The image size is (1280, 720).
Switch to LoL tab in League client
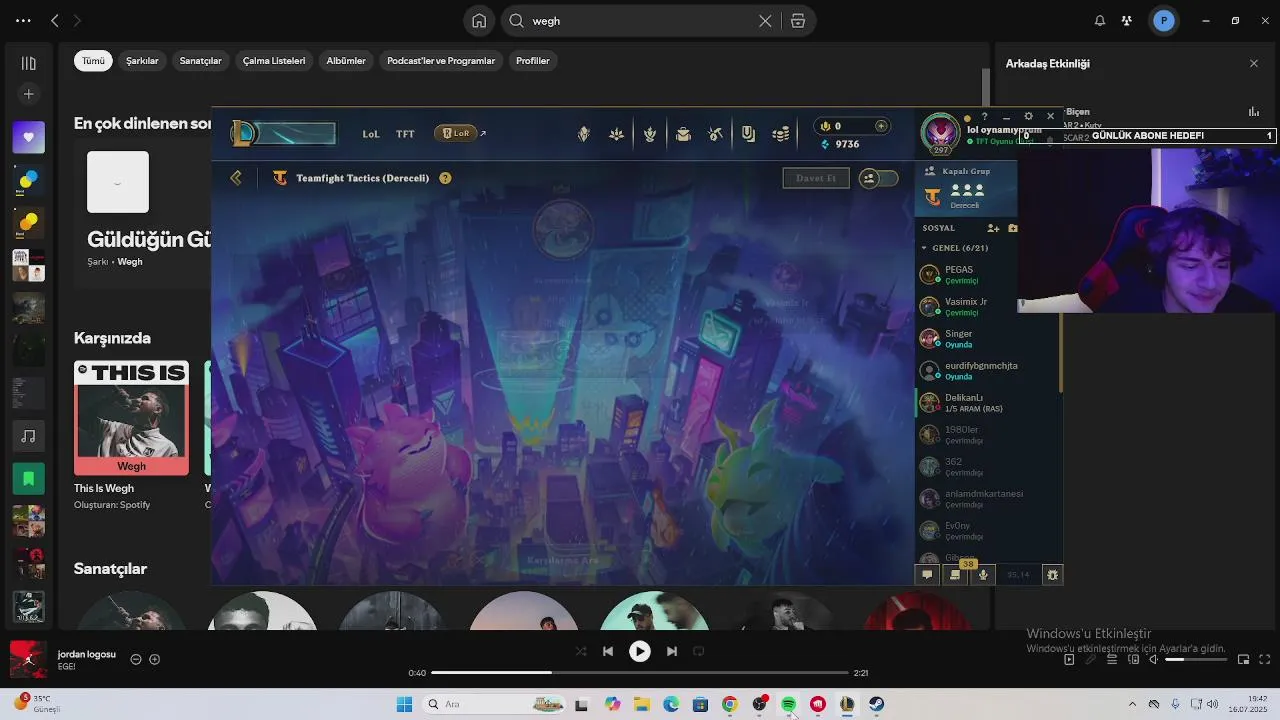[371, 134]
